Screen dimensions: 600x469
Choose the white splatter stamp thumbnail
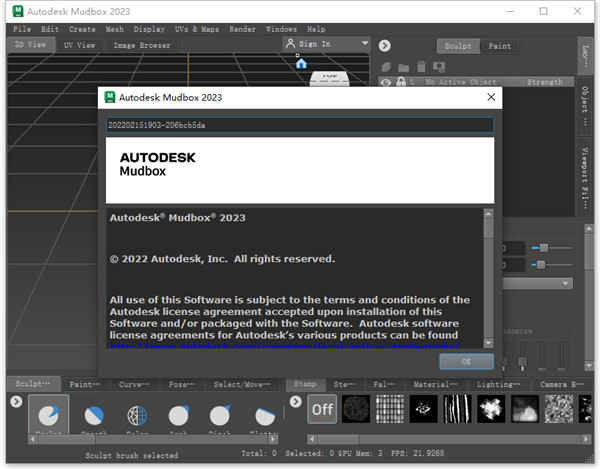[491, 409]
